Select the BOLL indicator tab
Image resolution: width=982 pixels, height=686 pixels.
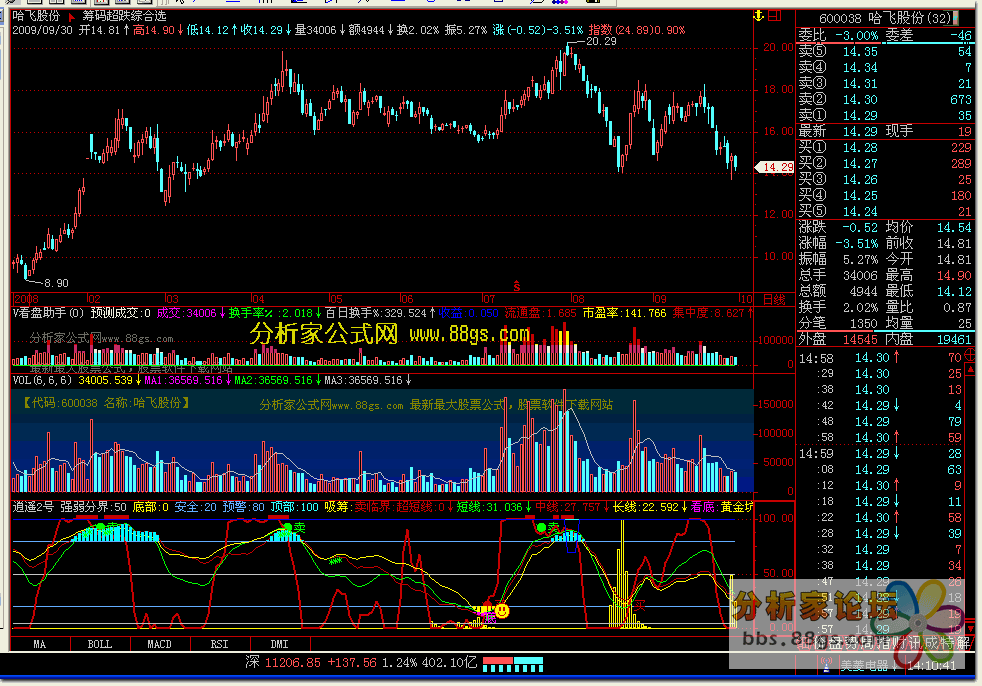(x=99, y=644)
